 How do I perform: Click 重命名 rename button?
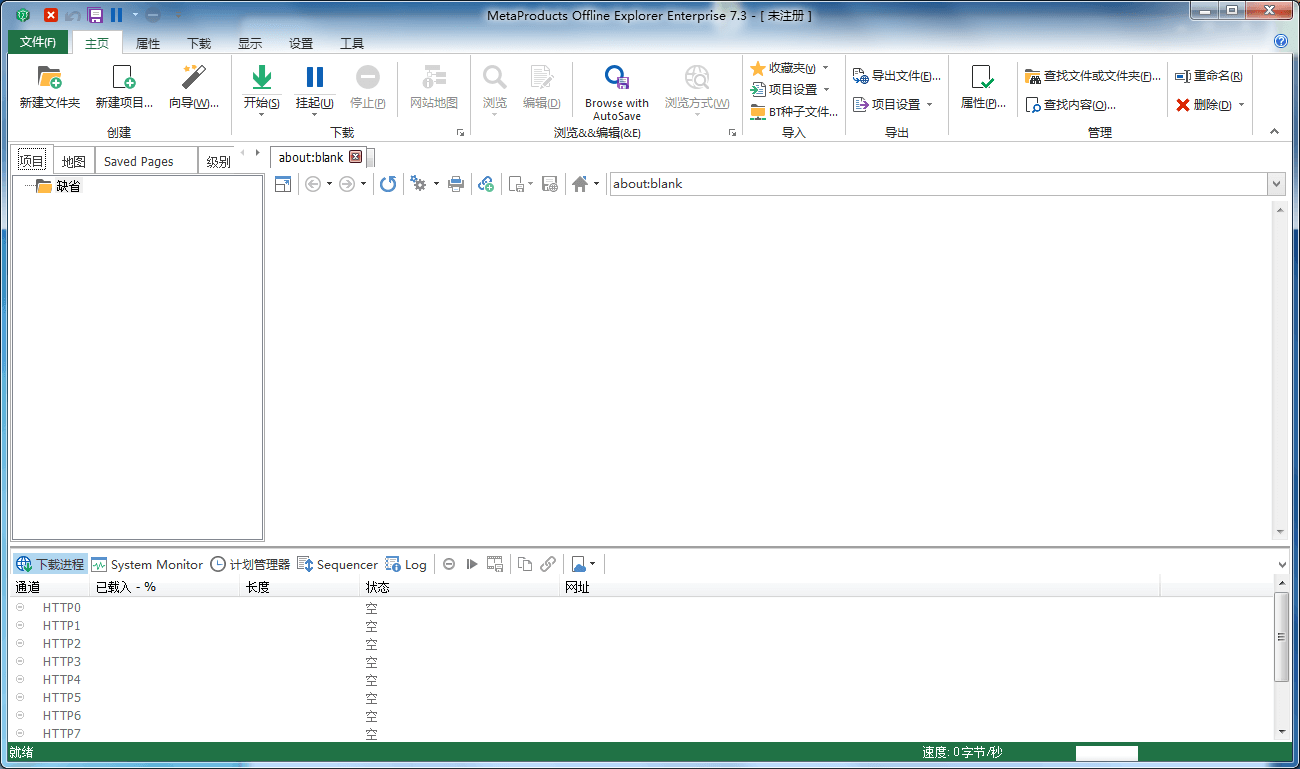coord(1208,76)
